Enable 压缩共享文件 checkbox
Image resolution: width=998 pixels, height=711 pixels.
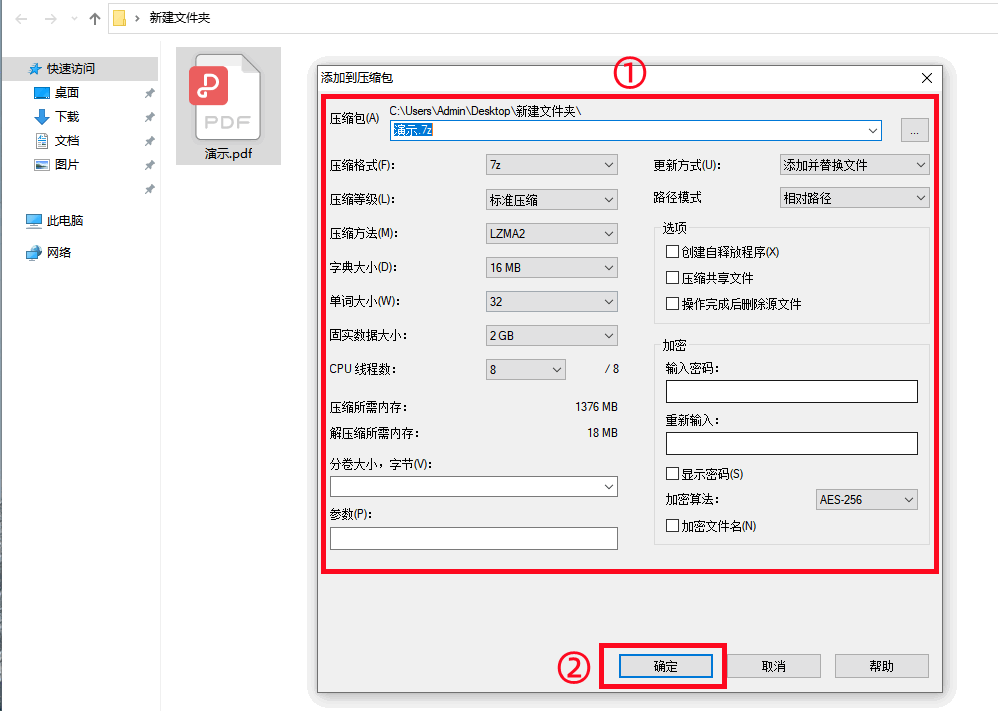[x=671, y=278]
